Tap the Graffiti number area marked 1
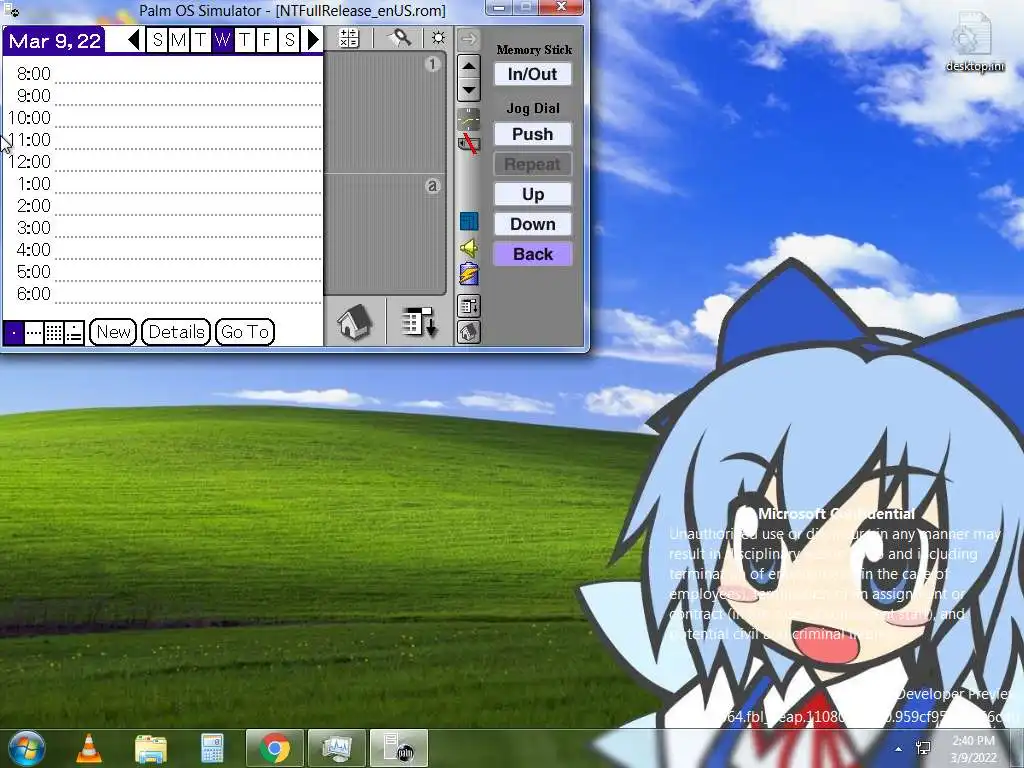The height and width of the screenshot is (768, 1024). (385, 114)
